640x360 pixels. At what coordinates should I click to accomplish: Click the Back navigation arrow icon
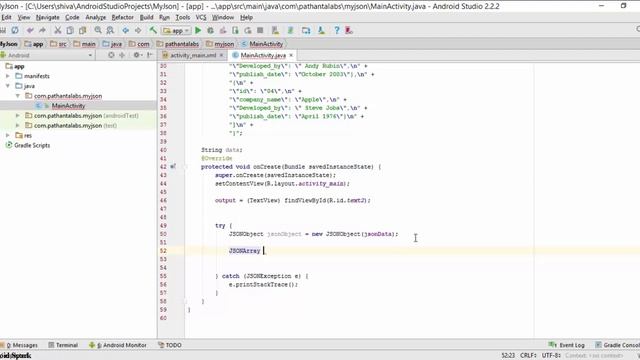[126, 30]
